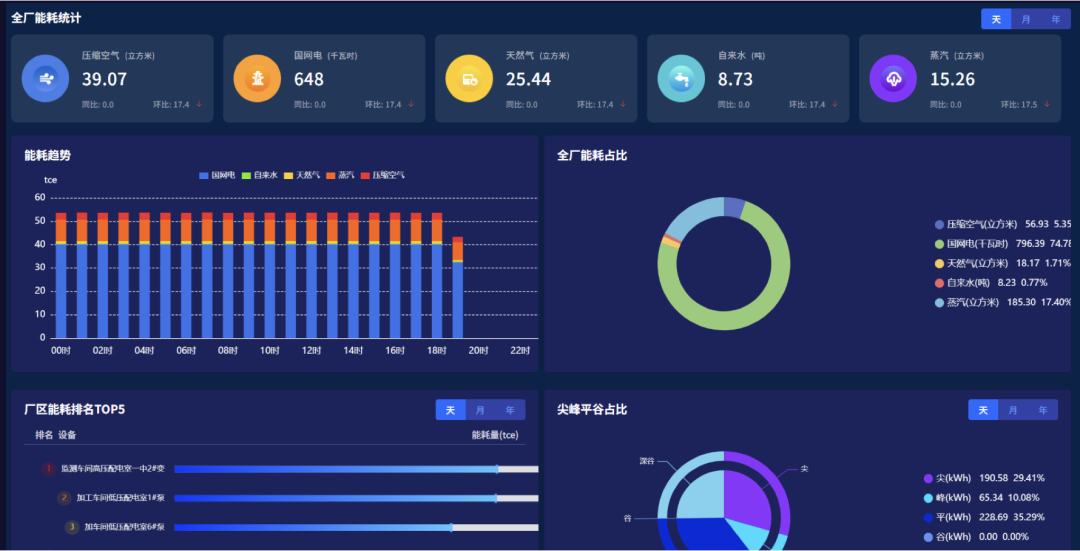Click the purple steam (蒸汽) icon
1080x551 pixels.
coord(893,78)
